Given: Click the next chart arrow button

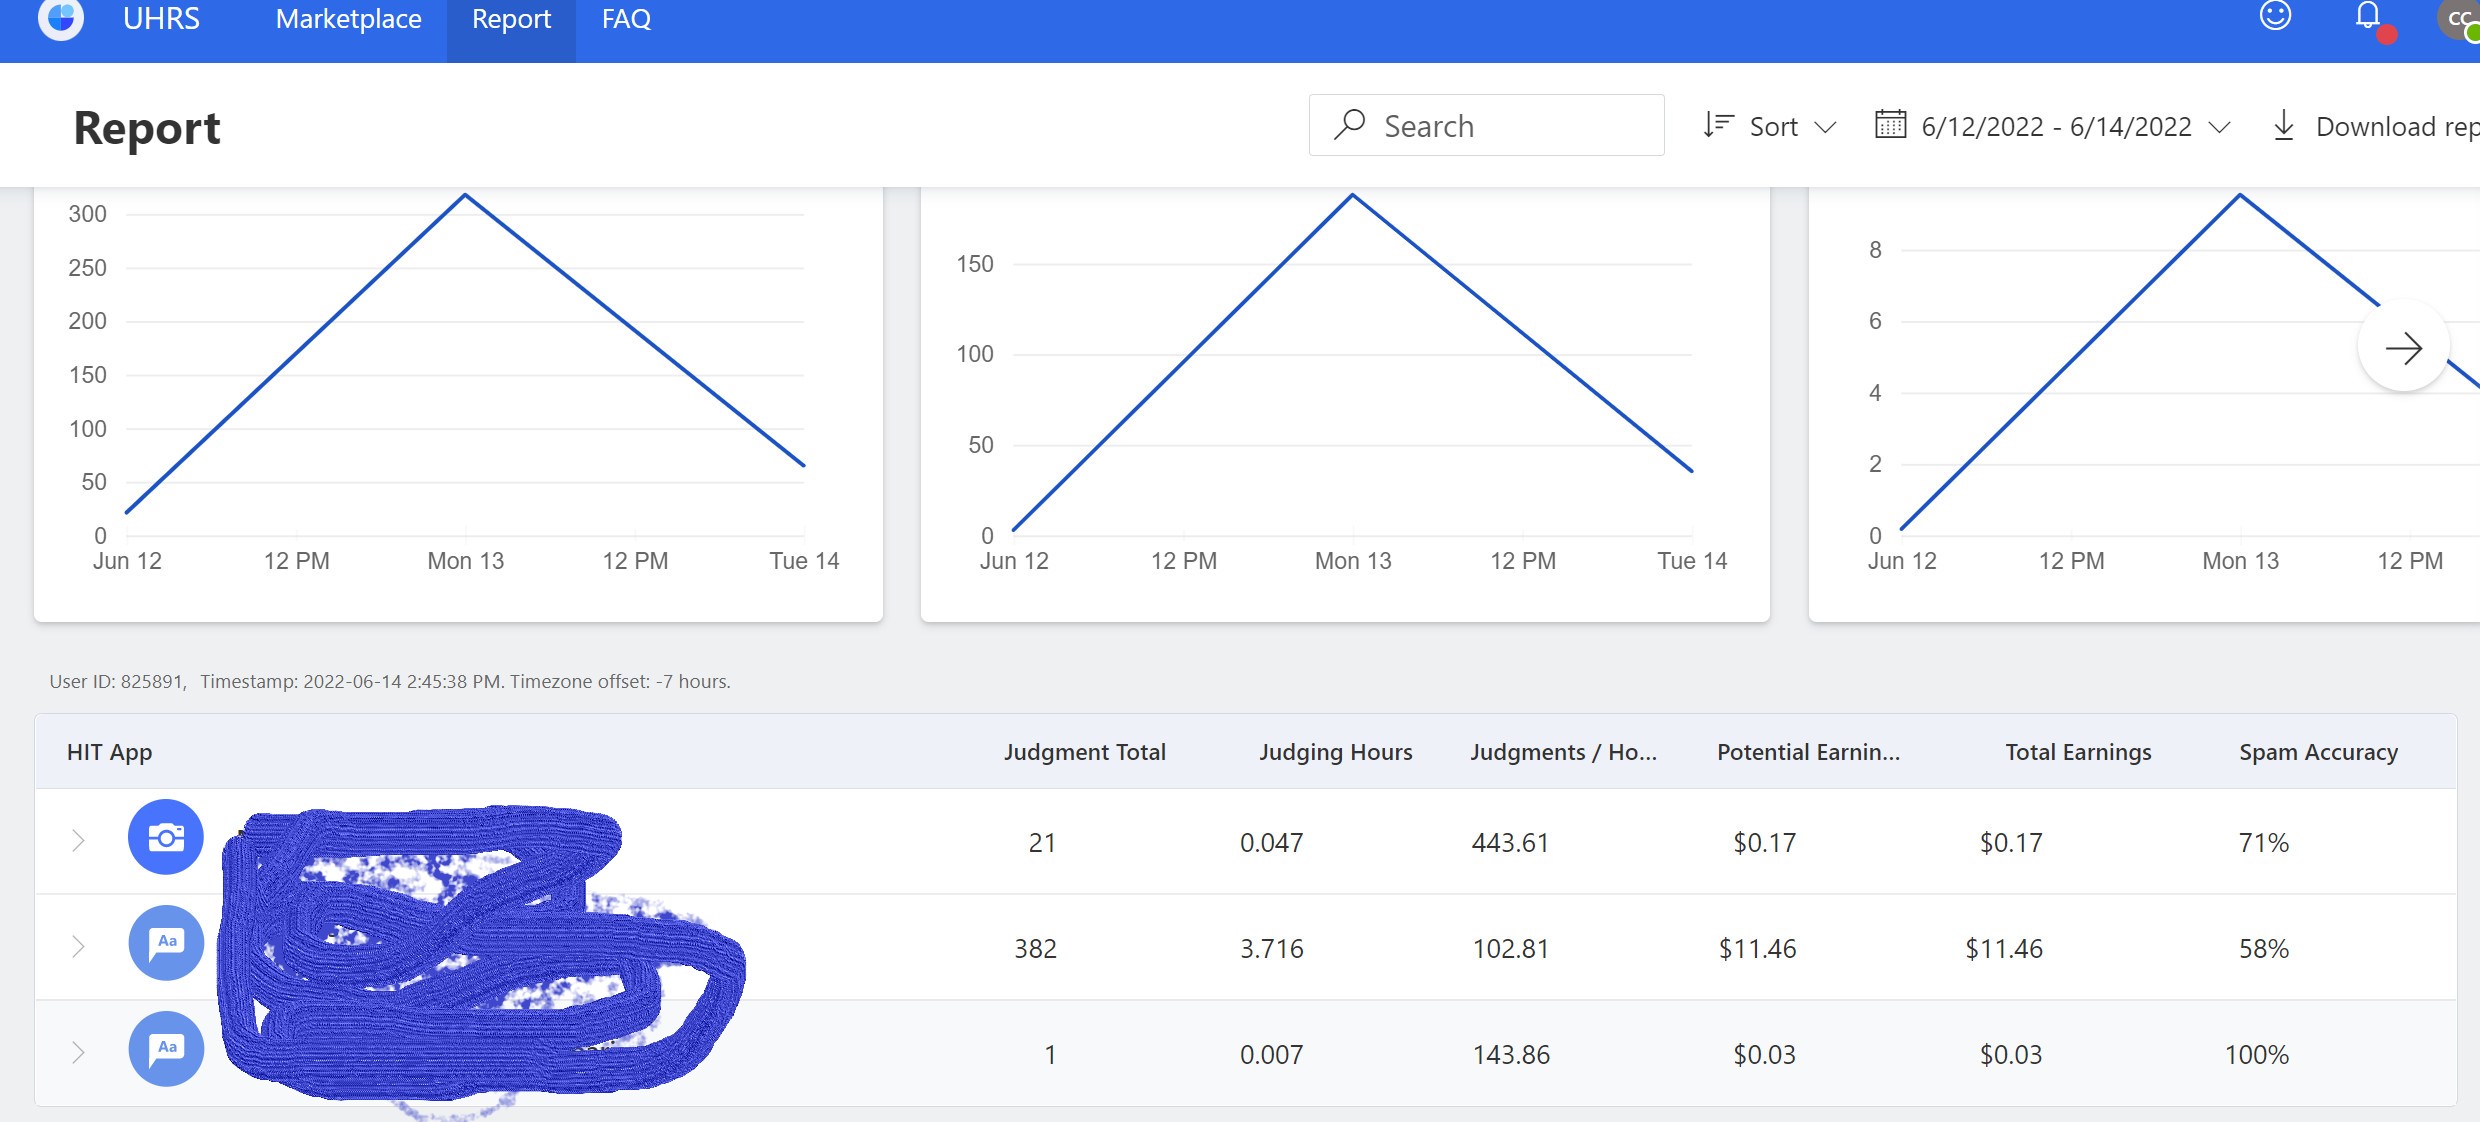Looking at the screenshot, I should coord(2403,348).
